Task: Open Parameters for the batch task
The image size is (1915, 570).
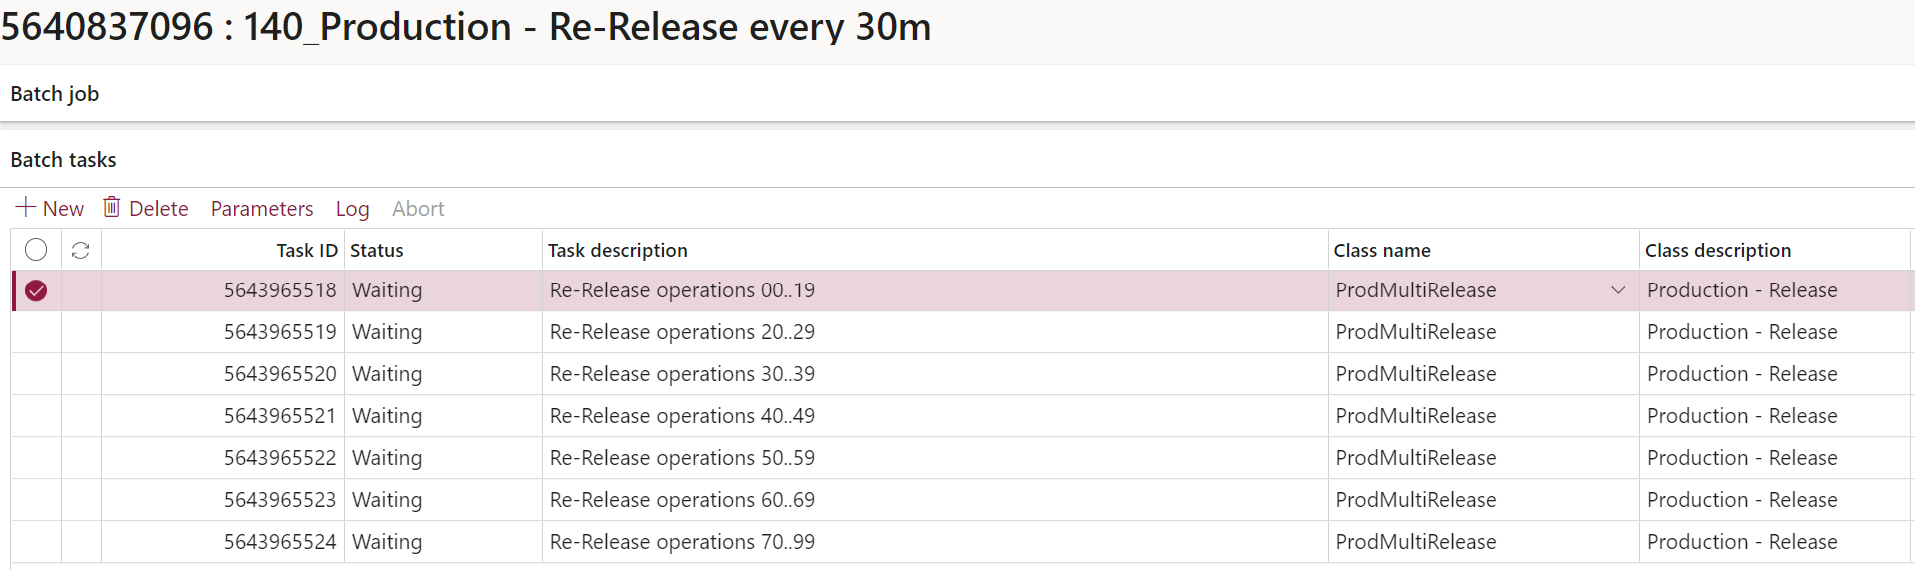Action: [x=262, y=209]
